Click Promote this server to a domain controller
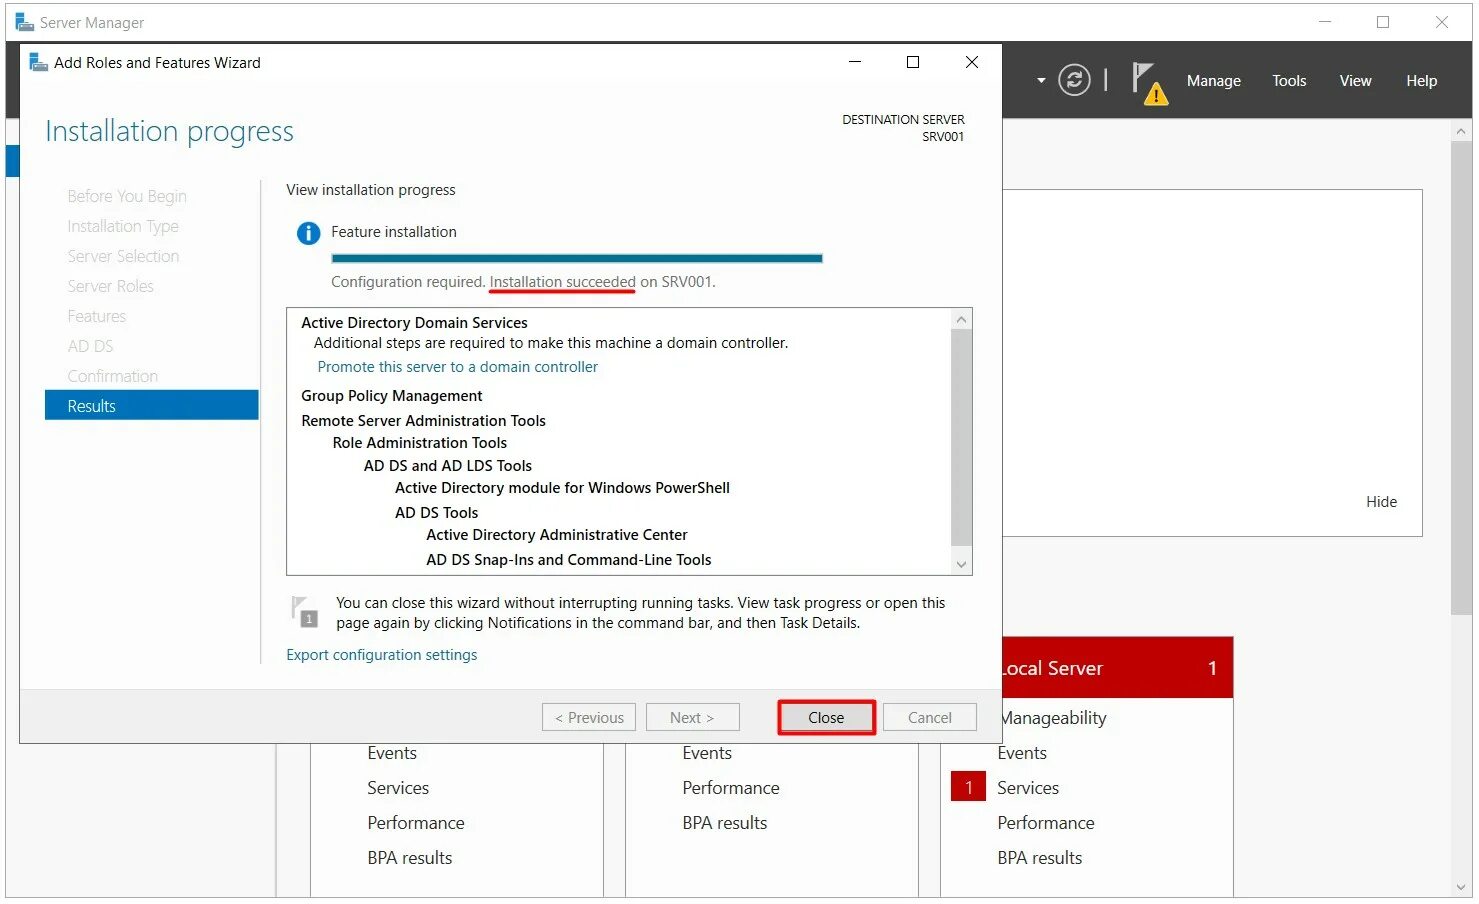The image size is (1479, 904). click(x=457, y=367)
